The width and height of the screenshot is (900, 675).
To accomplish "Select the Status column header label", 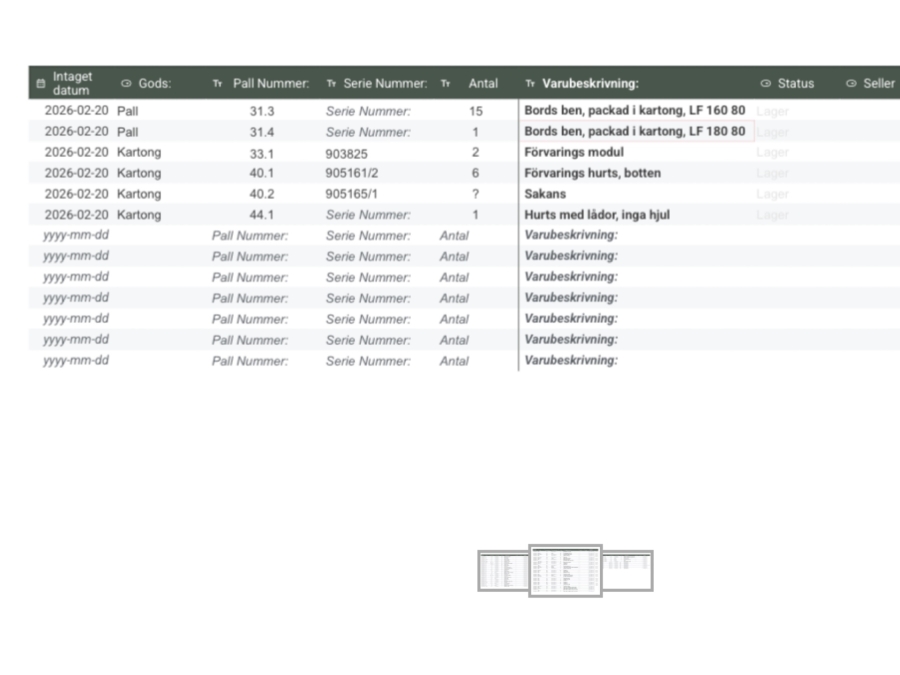I will point(796,84).
